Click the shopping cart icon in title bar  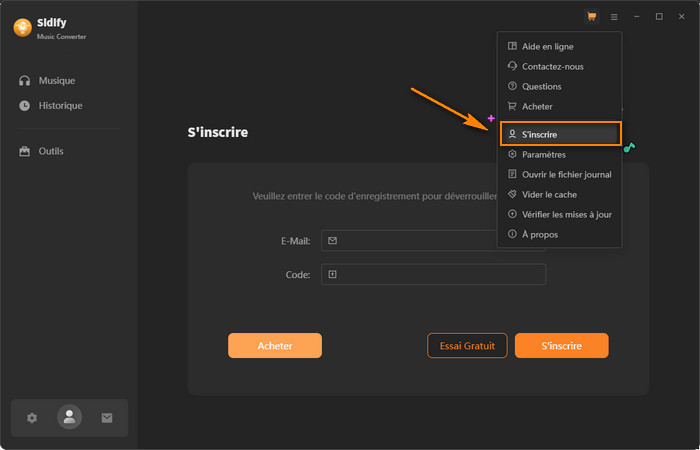592,17
